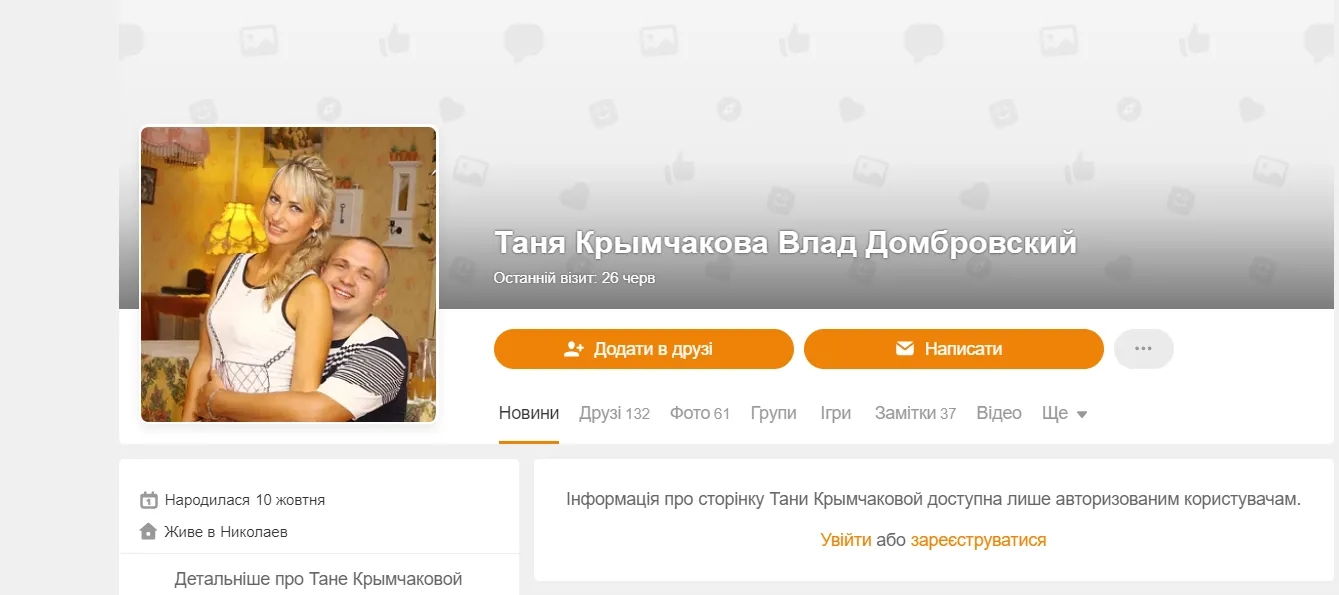
Task: Follow the зареєструватися registration link
Action: (x=978, y=540)
